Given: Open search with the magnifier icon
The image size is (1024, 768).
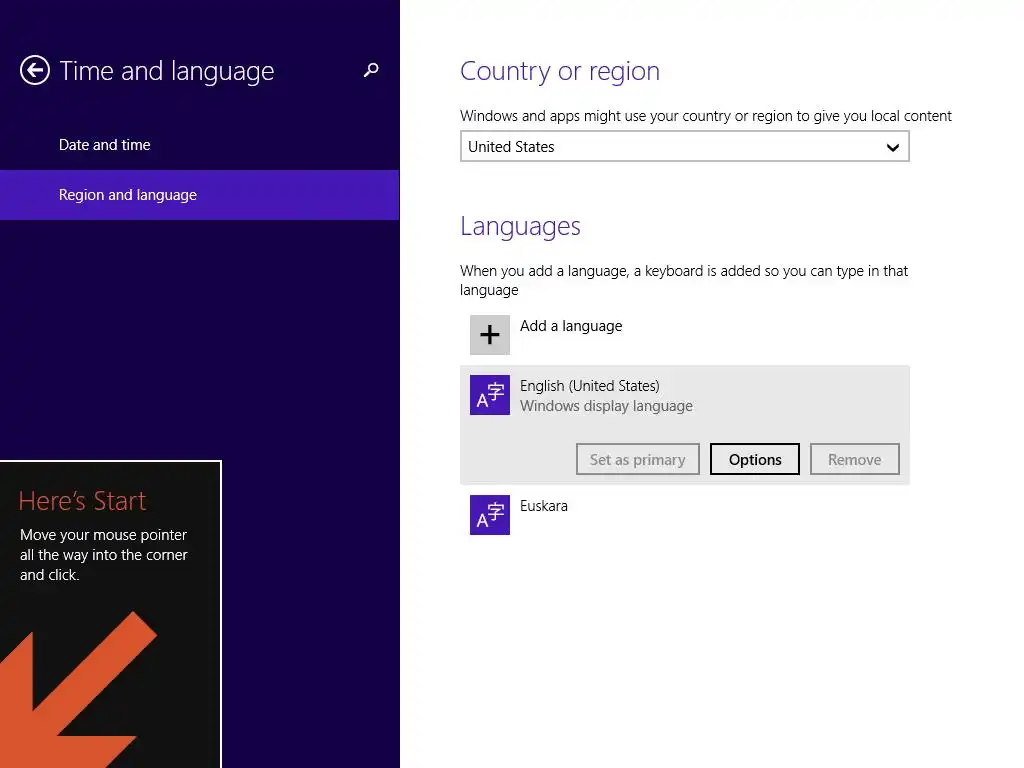Looking at the screenshot, I should tap(371, 70).
